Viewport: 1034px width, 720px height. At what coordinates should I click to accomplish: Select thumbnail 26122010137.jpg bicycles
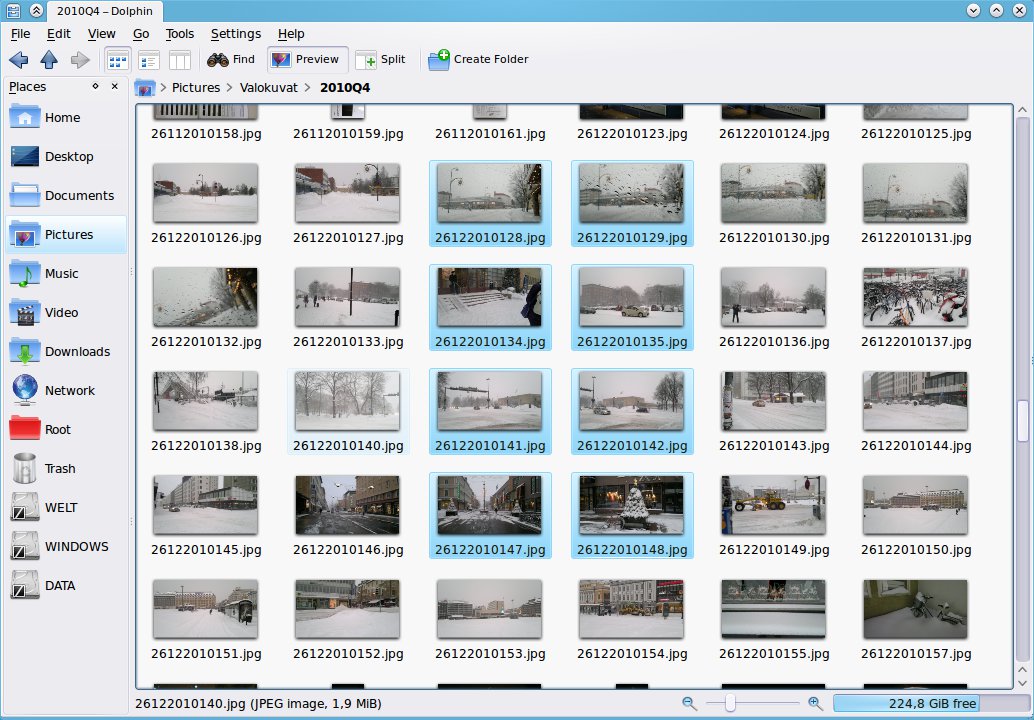(915, 297)
